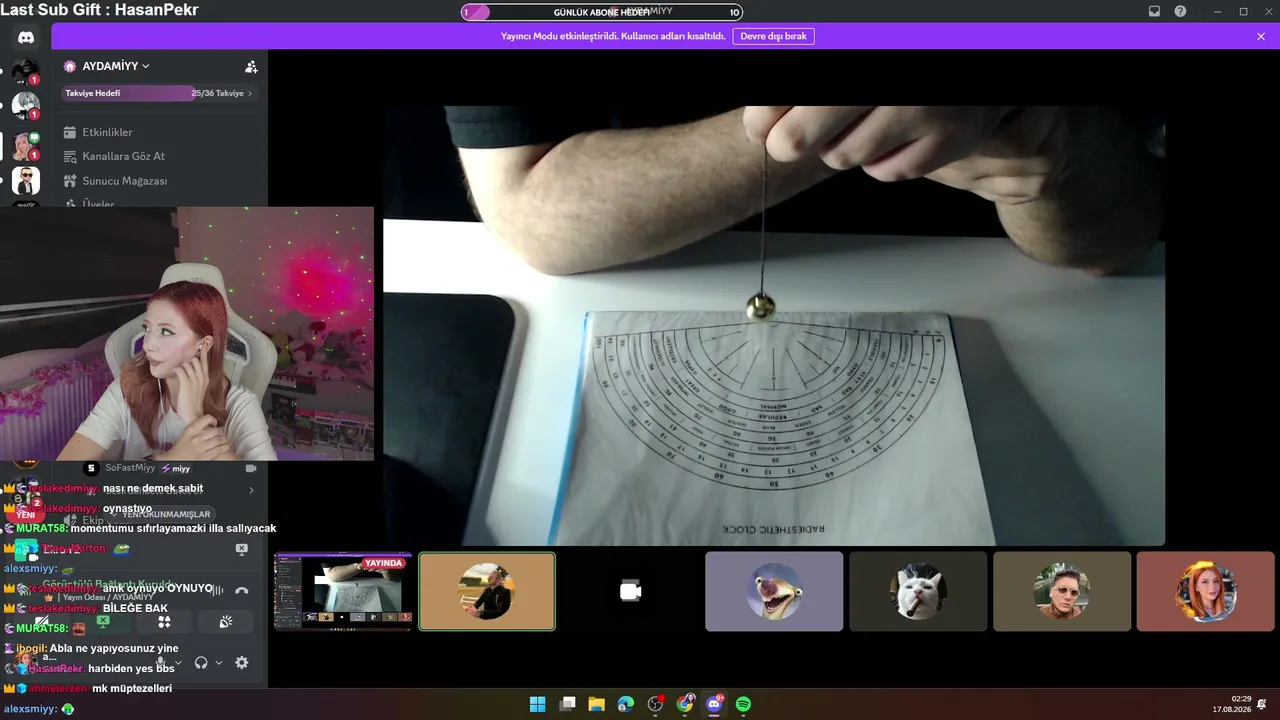Open Chrome from taskbar

coord(685,704)
